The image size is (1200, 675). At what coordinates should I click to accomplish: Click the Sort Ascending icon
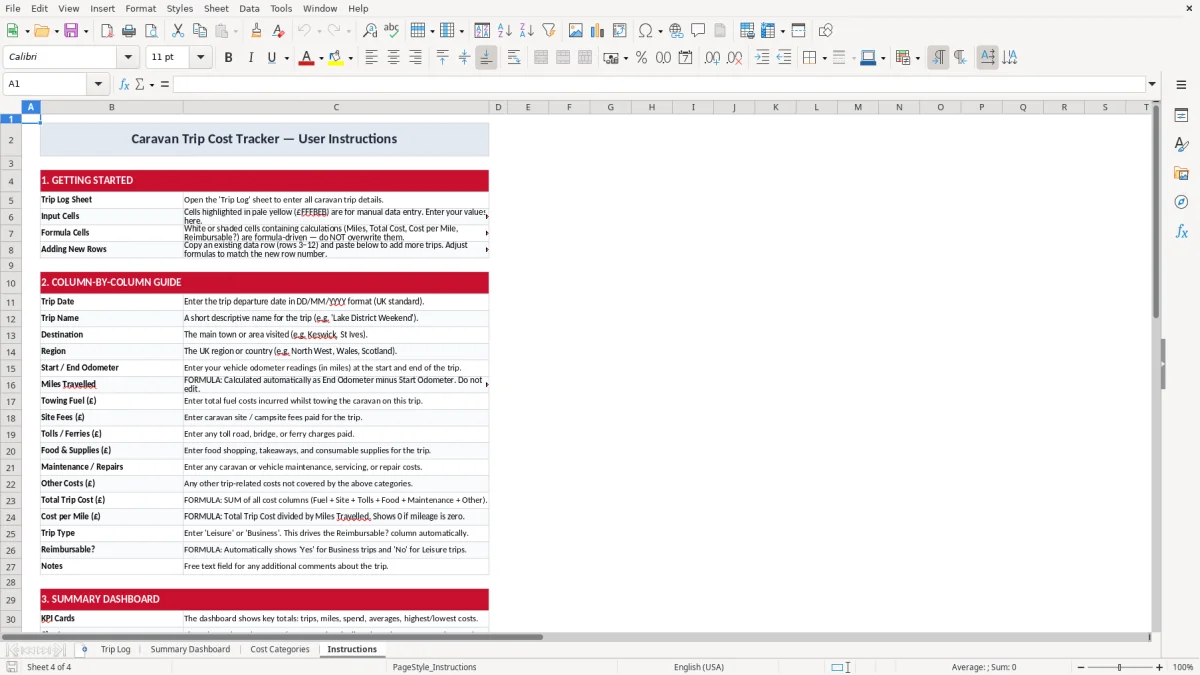[x=504, y=31]
